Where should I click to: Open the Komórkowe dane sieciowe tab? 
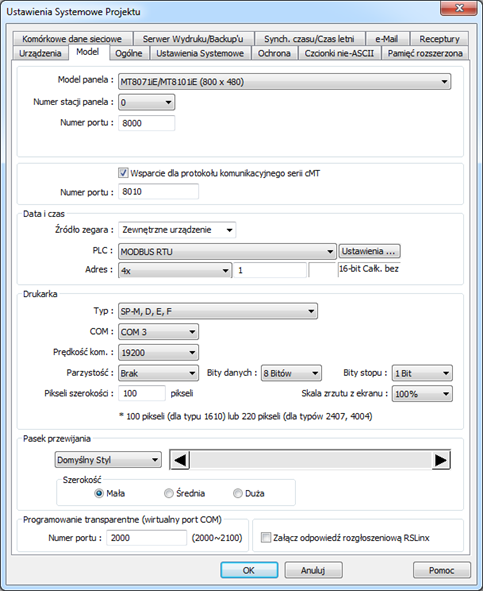pyautogui.click(x=72, y=39)
